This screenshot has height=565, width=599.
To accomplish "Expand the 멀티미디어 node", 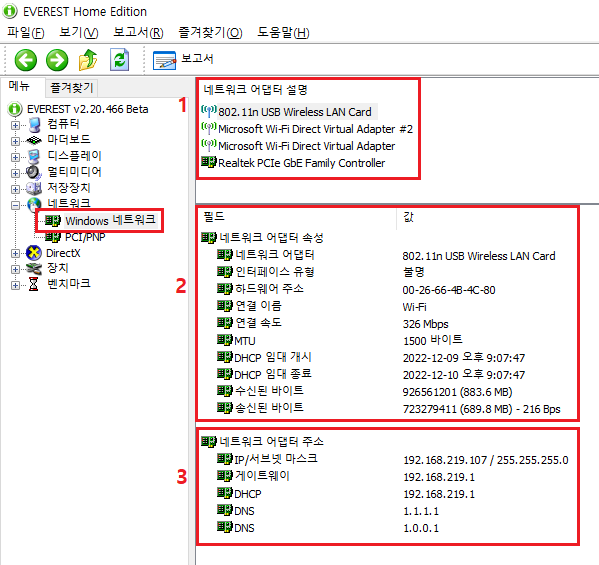I will click(15, 173).
